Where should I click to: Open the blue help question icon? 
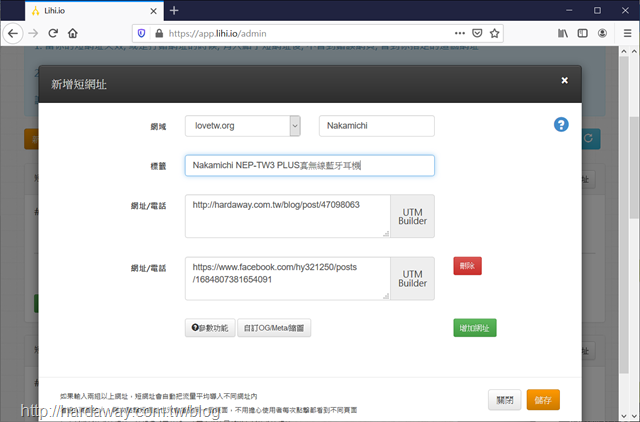(561, 124)
